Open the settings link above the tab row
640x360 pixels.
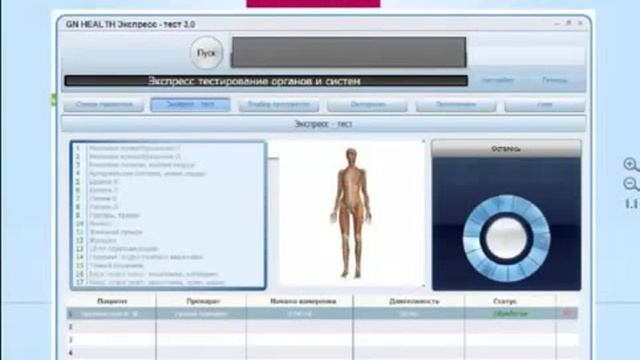(x=498, y=80)
